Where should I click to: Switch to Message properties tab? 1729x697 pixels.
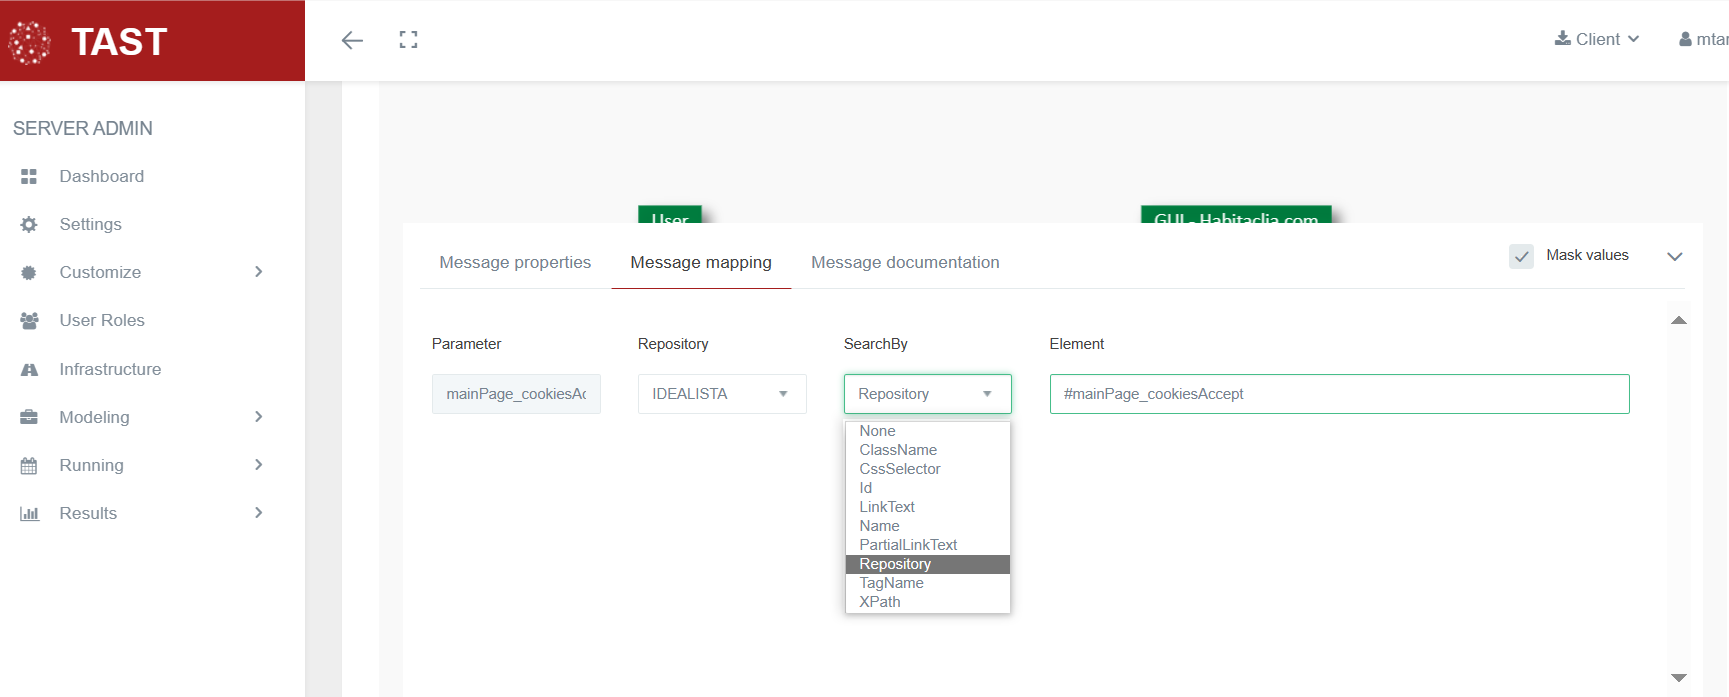pos(515,262)
